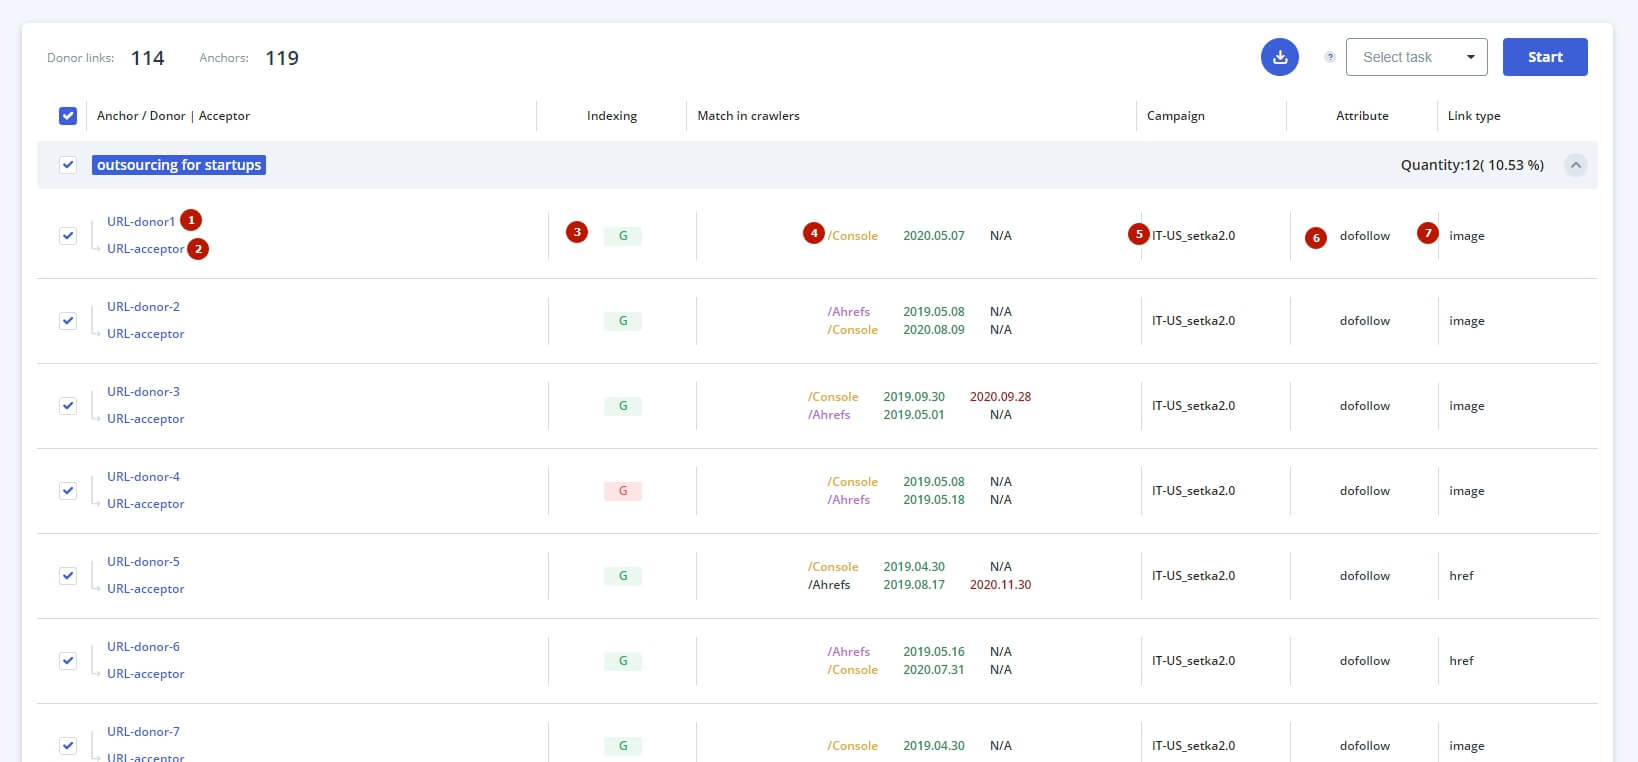Screen dimensions: 1638x762
Task: Open URL-acceptor link under URL-donor-5
Action: [x=145, y=589]
